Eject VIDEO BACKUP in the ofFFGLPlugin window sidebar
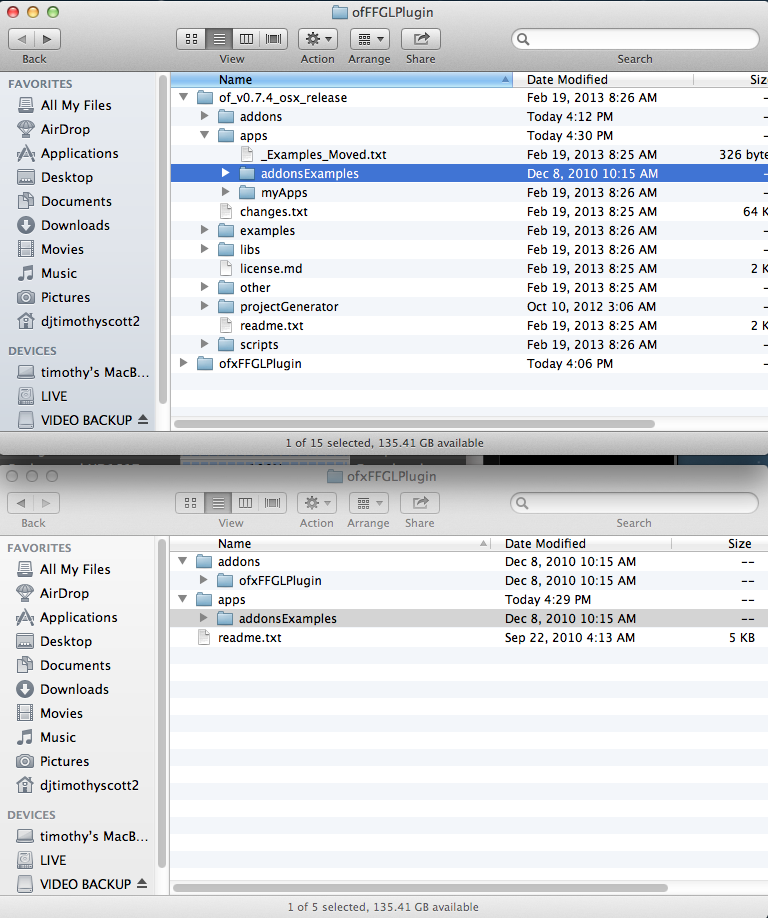This screenshot has width=768, height=918. coord(142,420)
